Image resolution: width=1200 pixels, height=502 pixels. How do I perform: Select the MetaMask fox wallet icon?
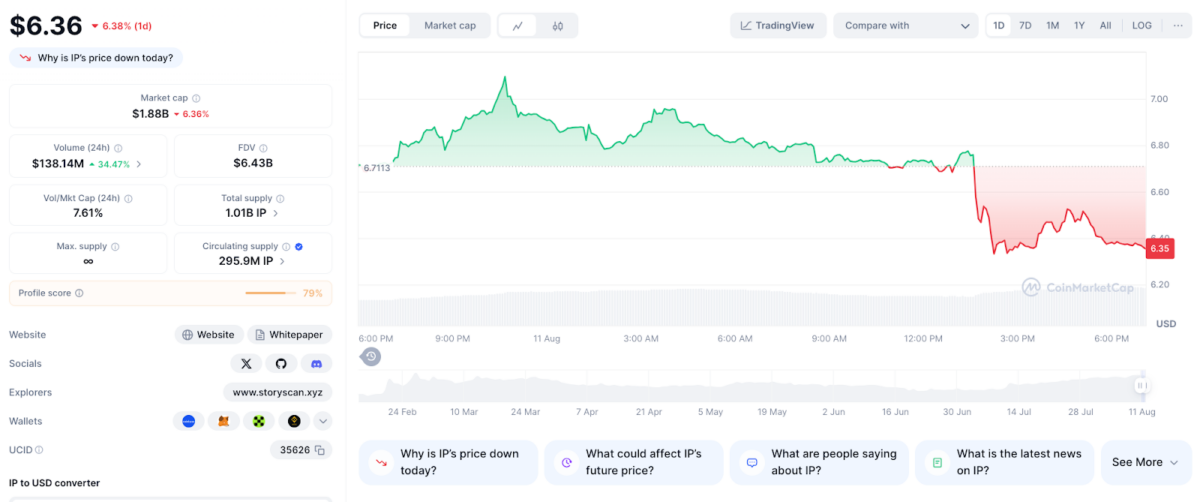pos(224,422)
